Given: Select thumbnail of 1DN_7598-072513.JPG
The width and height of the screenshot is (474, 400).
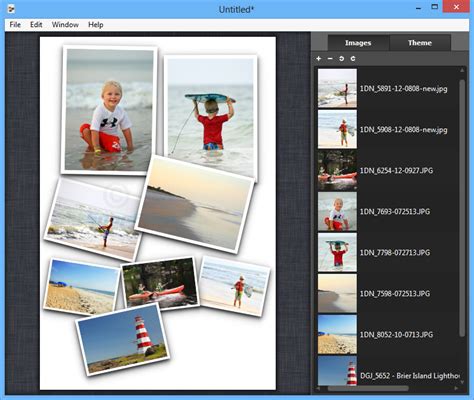Looking at the screenshot, I should (337, 293).
